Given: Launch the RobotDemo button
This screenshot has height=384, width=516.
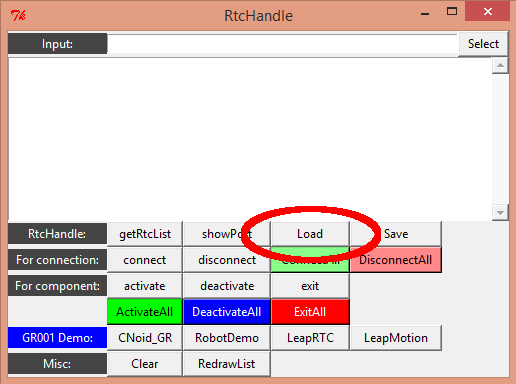Looking at the screenshot, I should 227,338.
